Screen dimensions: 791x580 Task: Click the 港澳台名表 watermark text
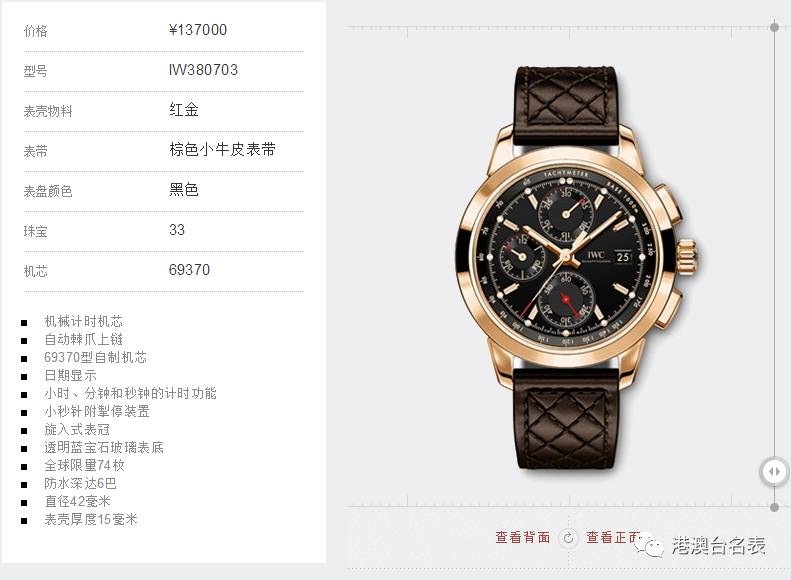[x=718, y=546]
